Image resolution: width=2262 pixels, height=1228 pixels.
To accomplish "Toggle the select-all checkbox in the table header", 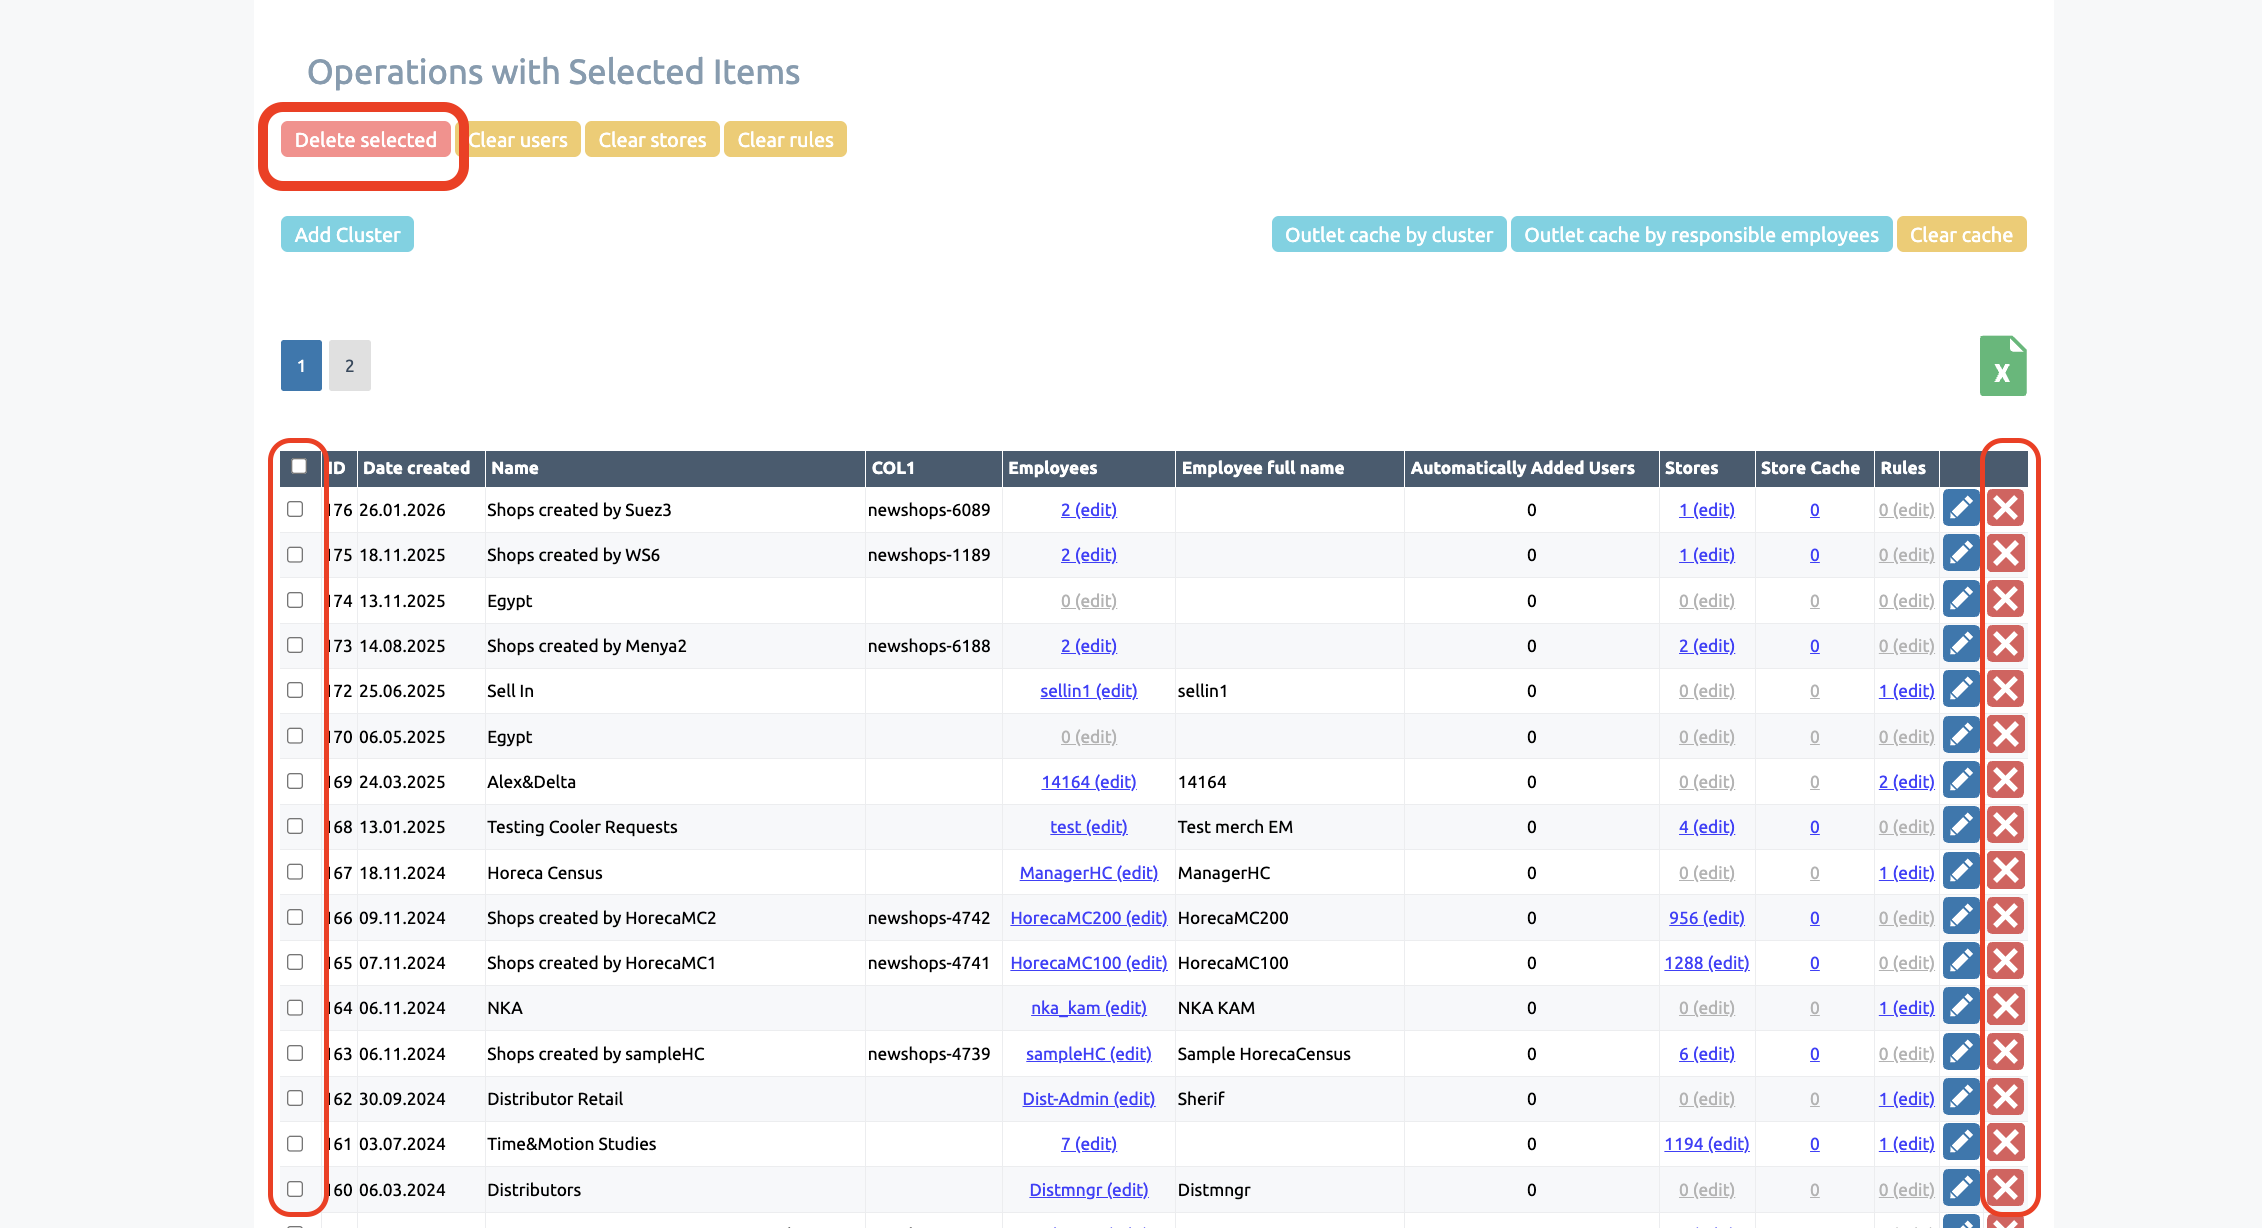I will pyautogui.click(x=299, y=466).
